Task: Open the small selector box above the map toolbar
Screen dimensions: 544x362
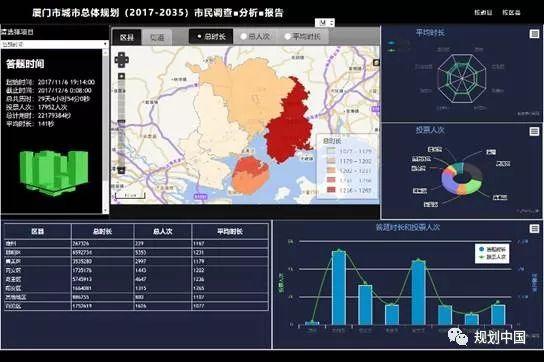Action: pos(325,23)
